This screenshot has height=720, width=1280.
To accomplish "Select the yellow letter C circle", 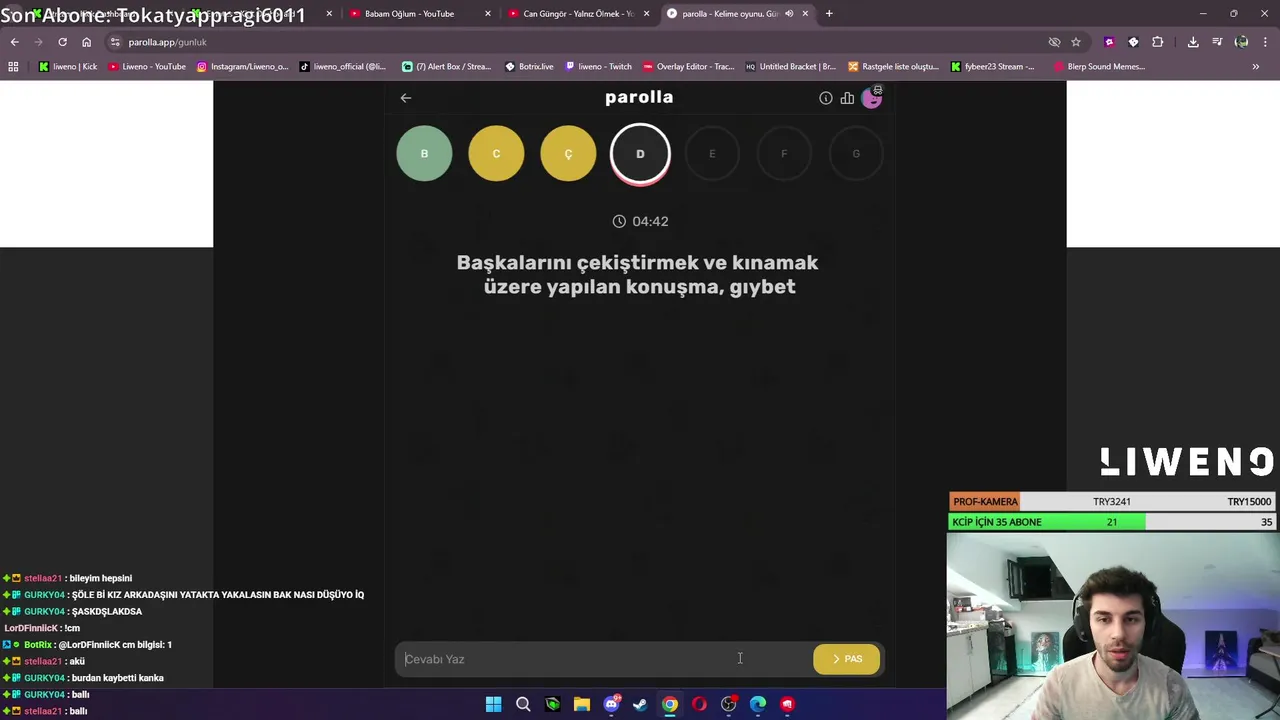I will 496,154.
